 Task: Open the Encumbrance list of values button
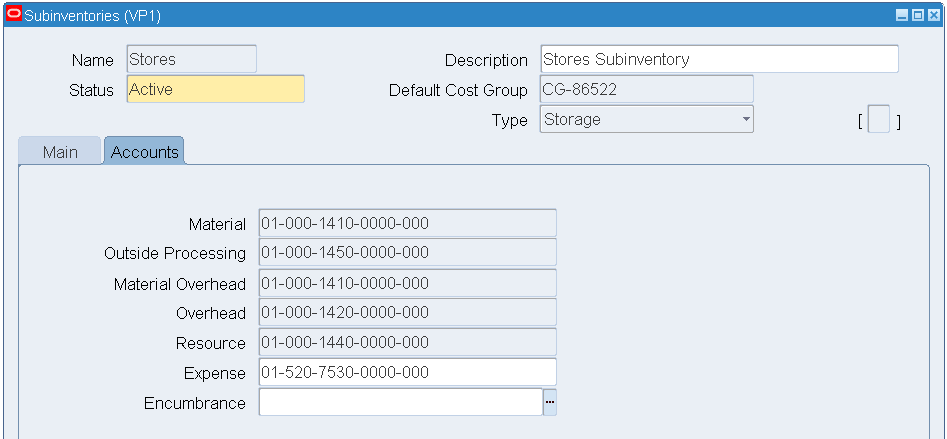550,402
